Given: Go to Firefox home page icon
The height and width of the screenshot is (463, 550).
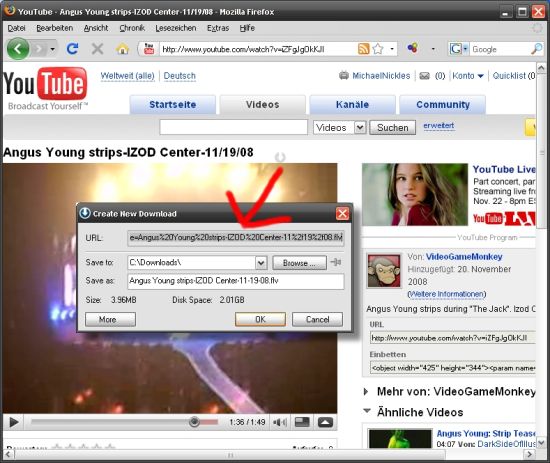Looking at the screenshot, I should pos(122,49).
